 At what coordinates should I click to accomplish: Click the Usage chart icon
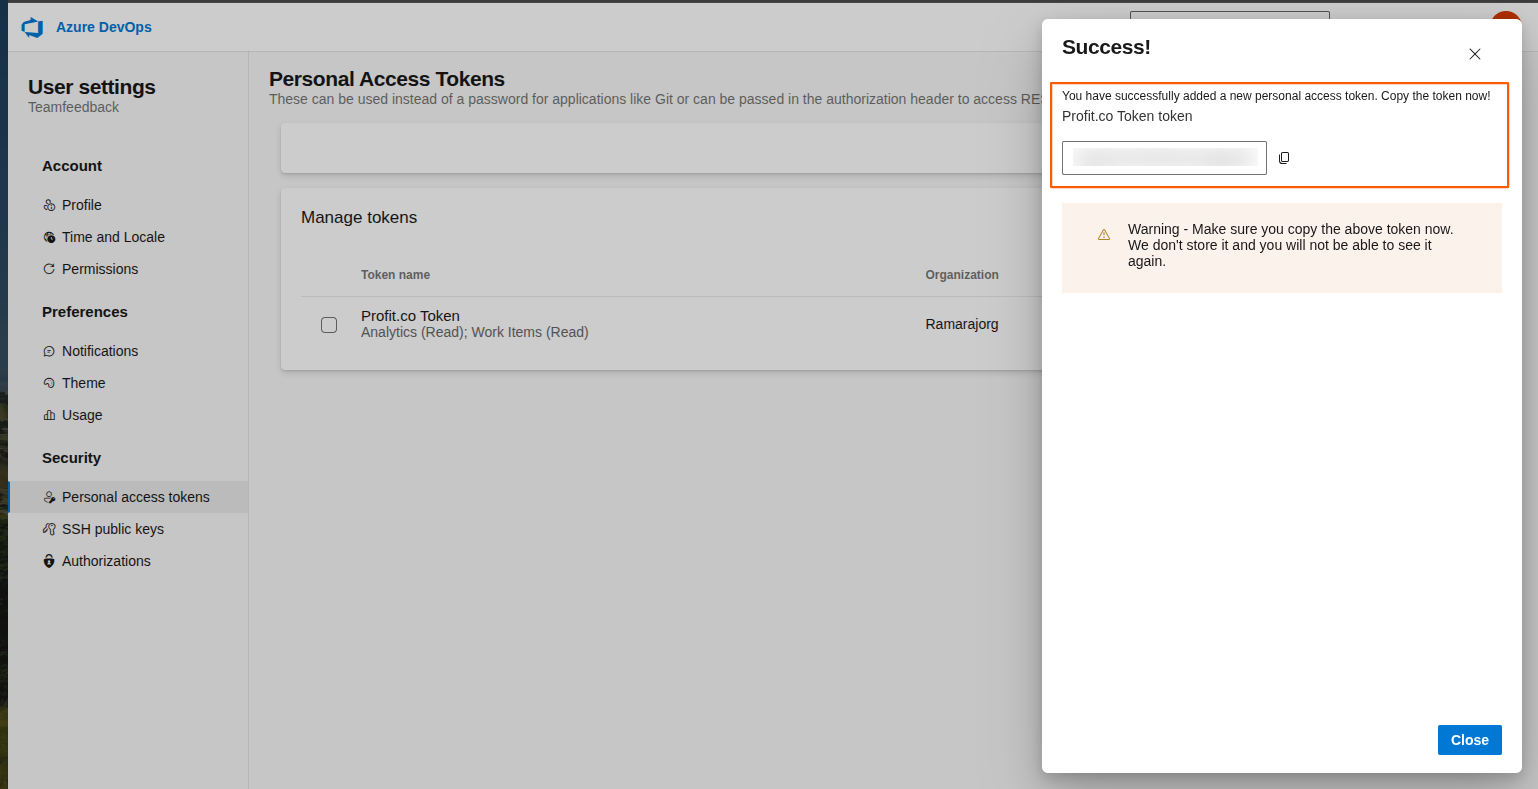pyautogui.click(x=49, y=415)
